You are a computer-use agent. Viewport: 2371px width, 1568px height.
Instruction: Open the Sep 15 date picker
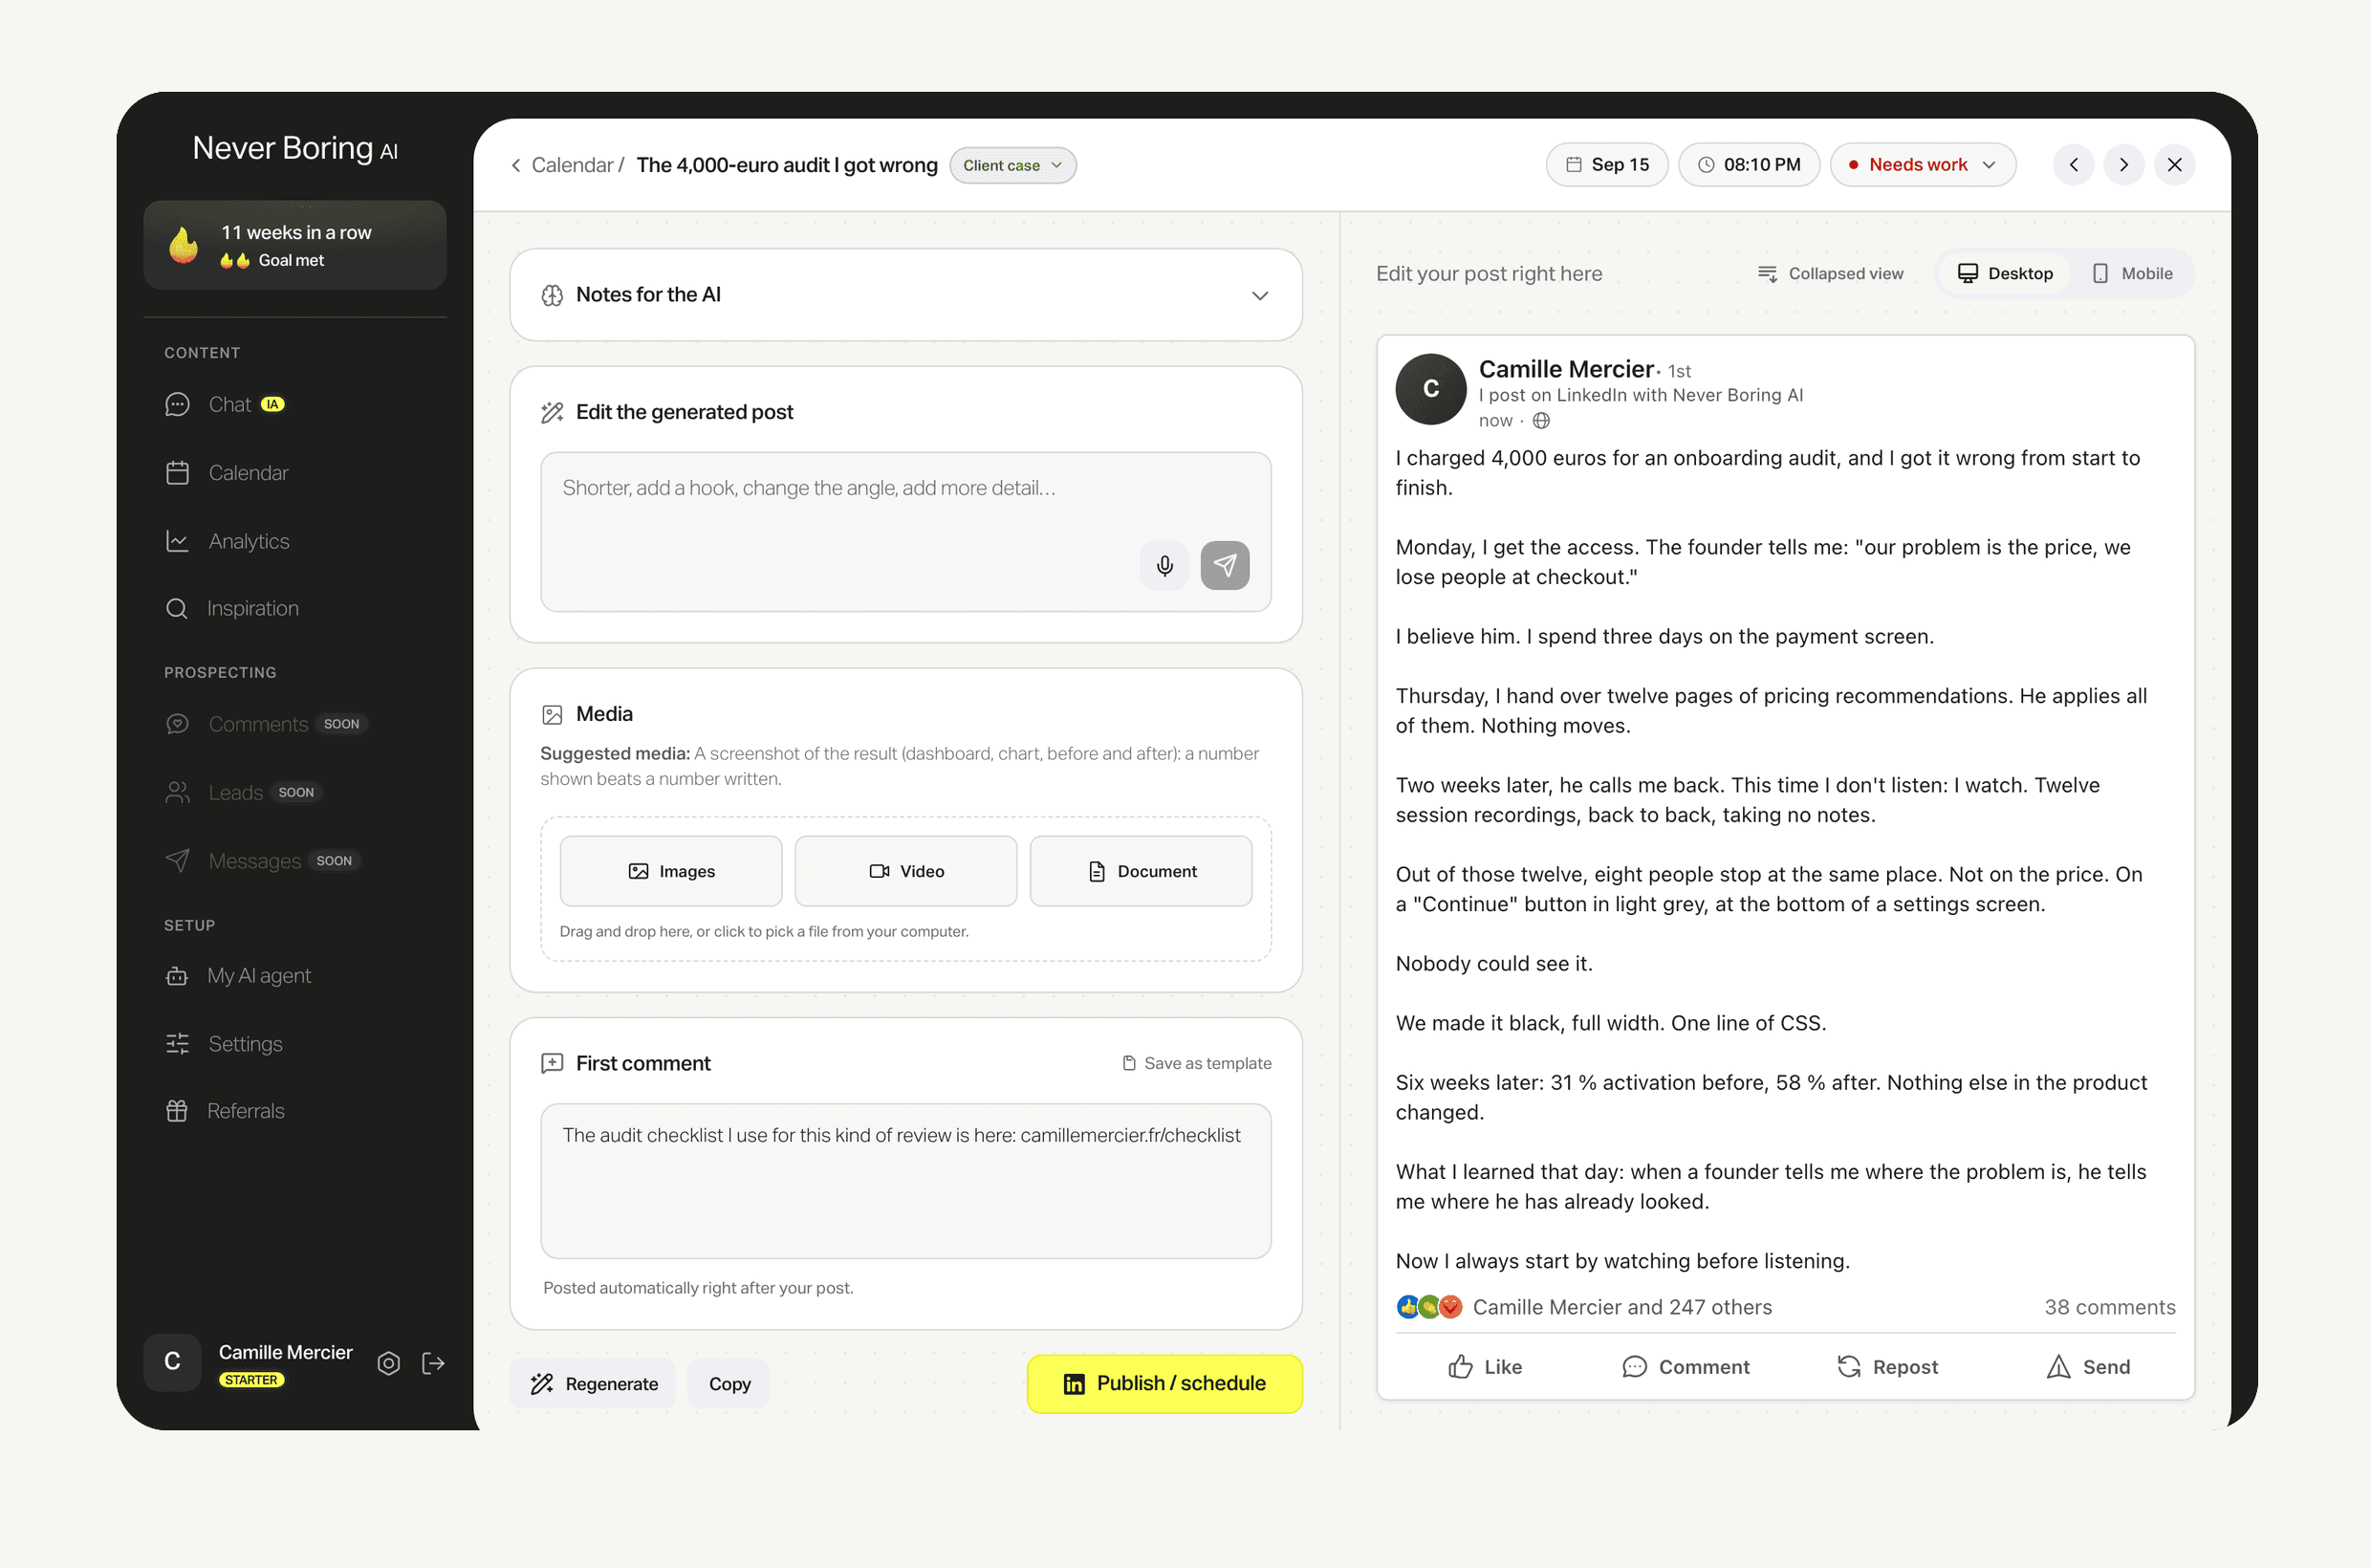click(1607, 165)
